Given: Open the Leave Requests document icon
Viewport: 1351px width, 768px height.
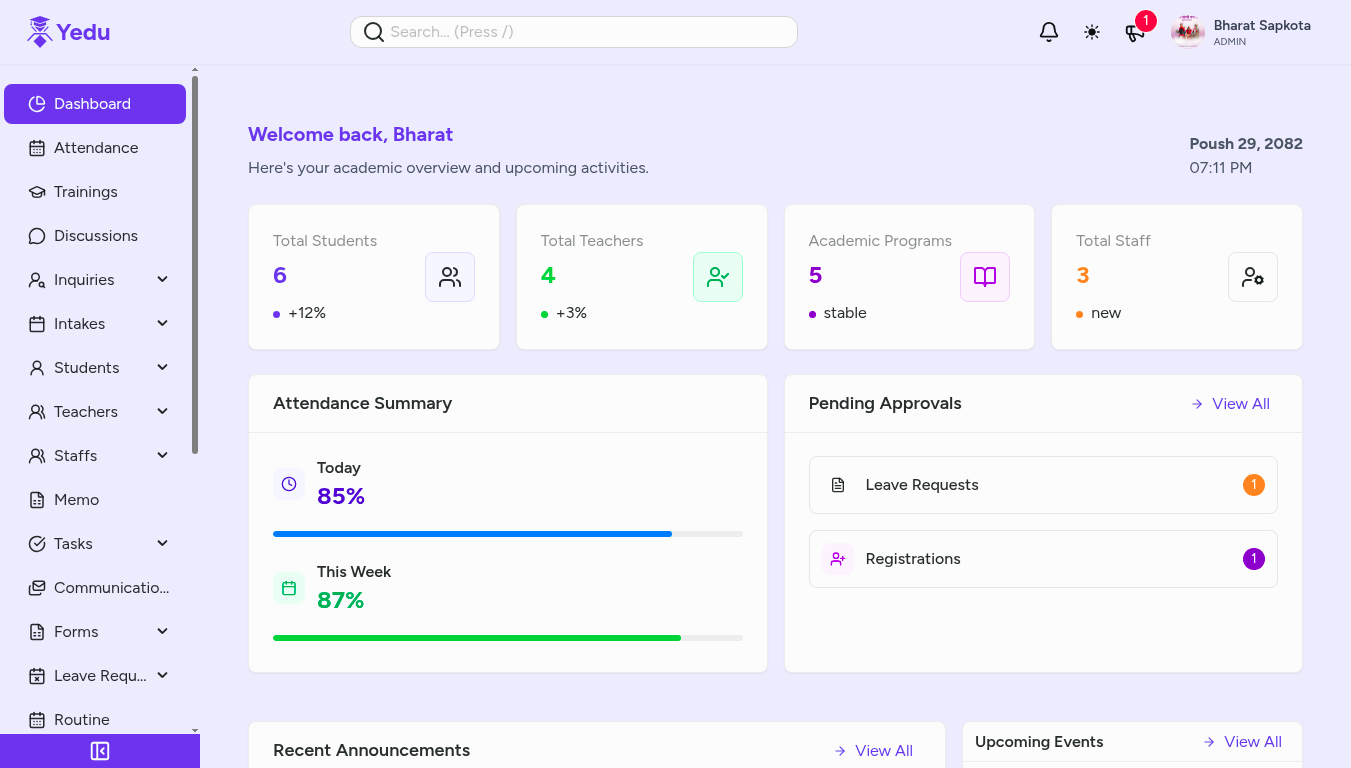Looking at the screenshot, I should coord(837,484).
